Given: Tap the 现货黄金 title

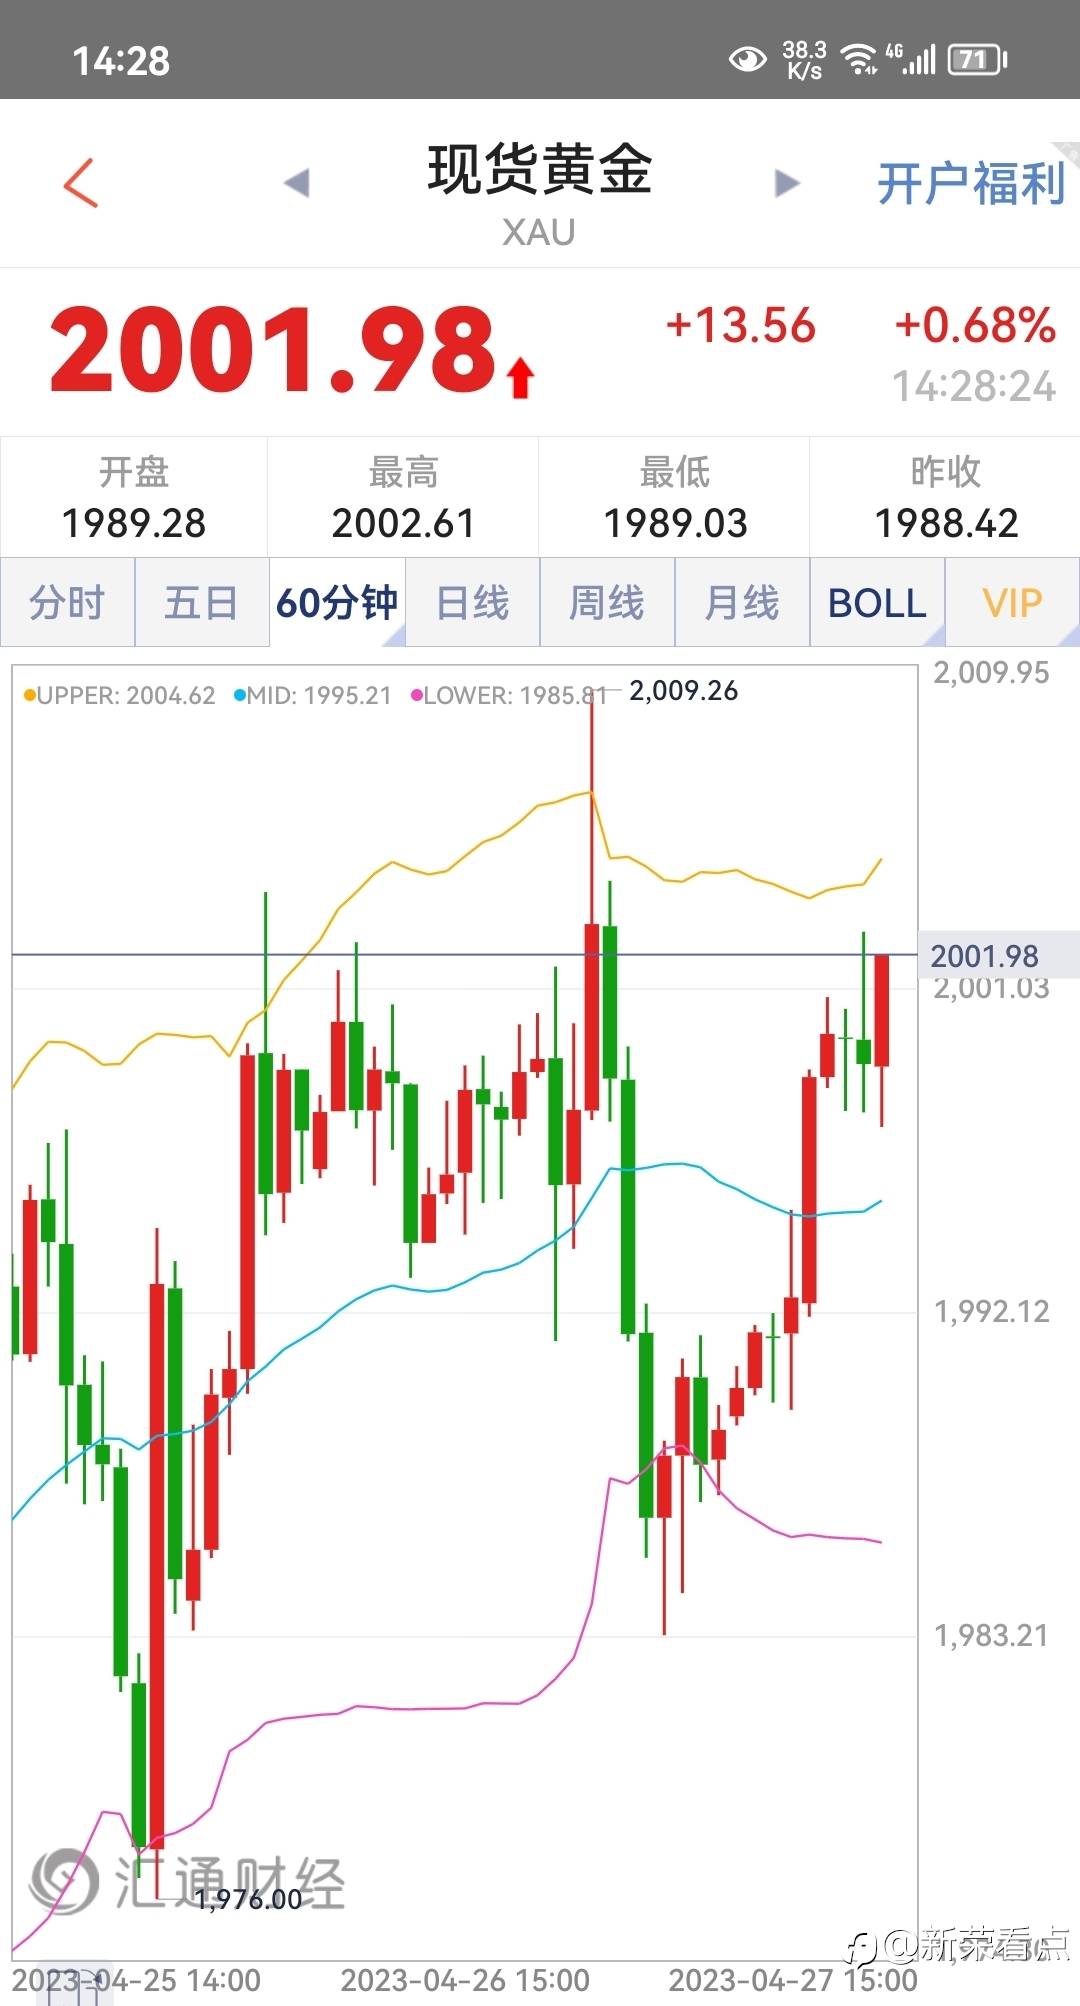Looking at the screenshot, I should coord(539,169).
